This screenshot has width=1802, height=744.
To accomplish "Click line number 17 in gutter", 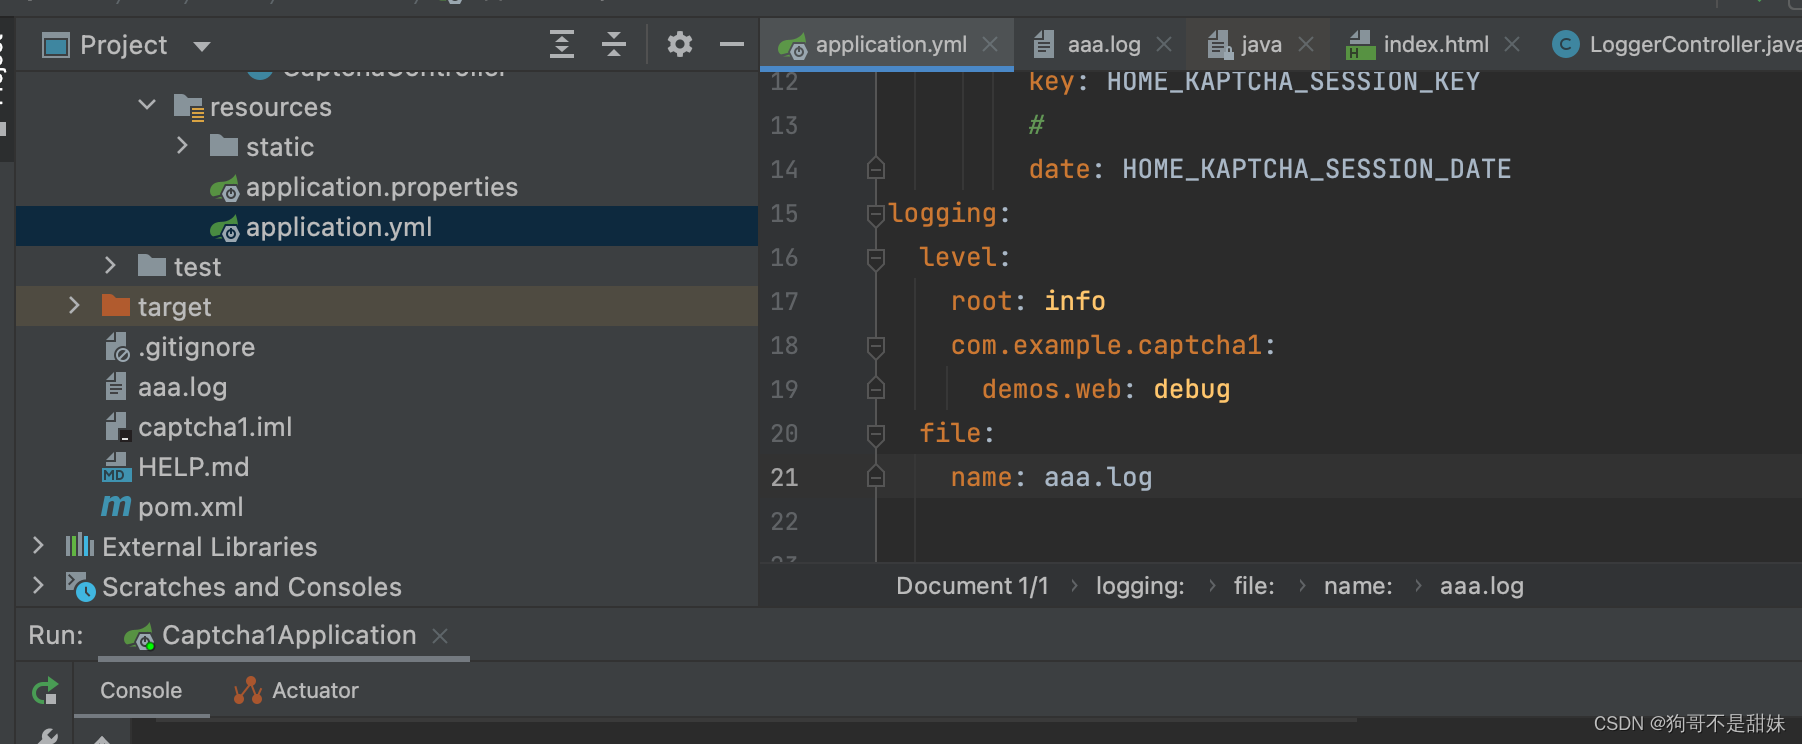I will (x=784, y=302).
